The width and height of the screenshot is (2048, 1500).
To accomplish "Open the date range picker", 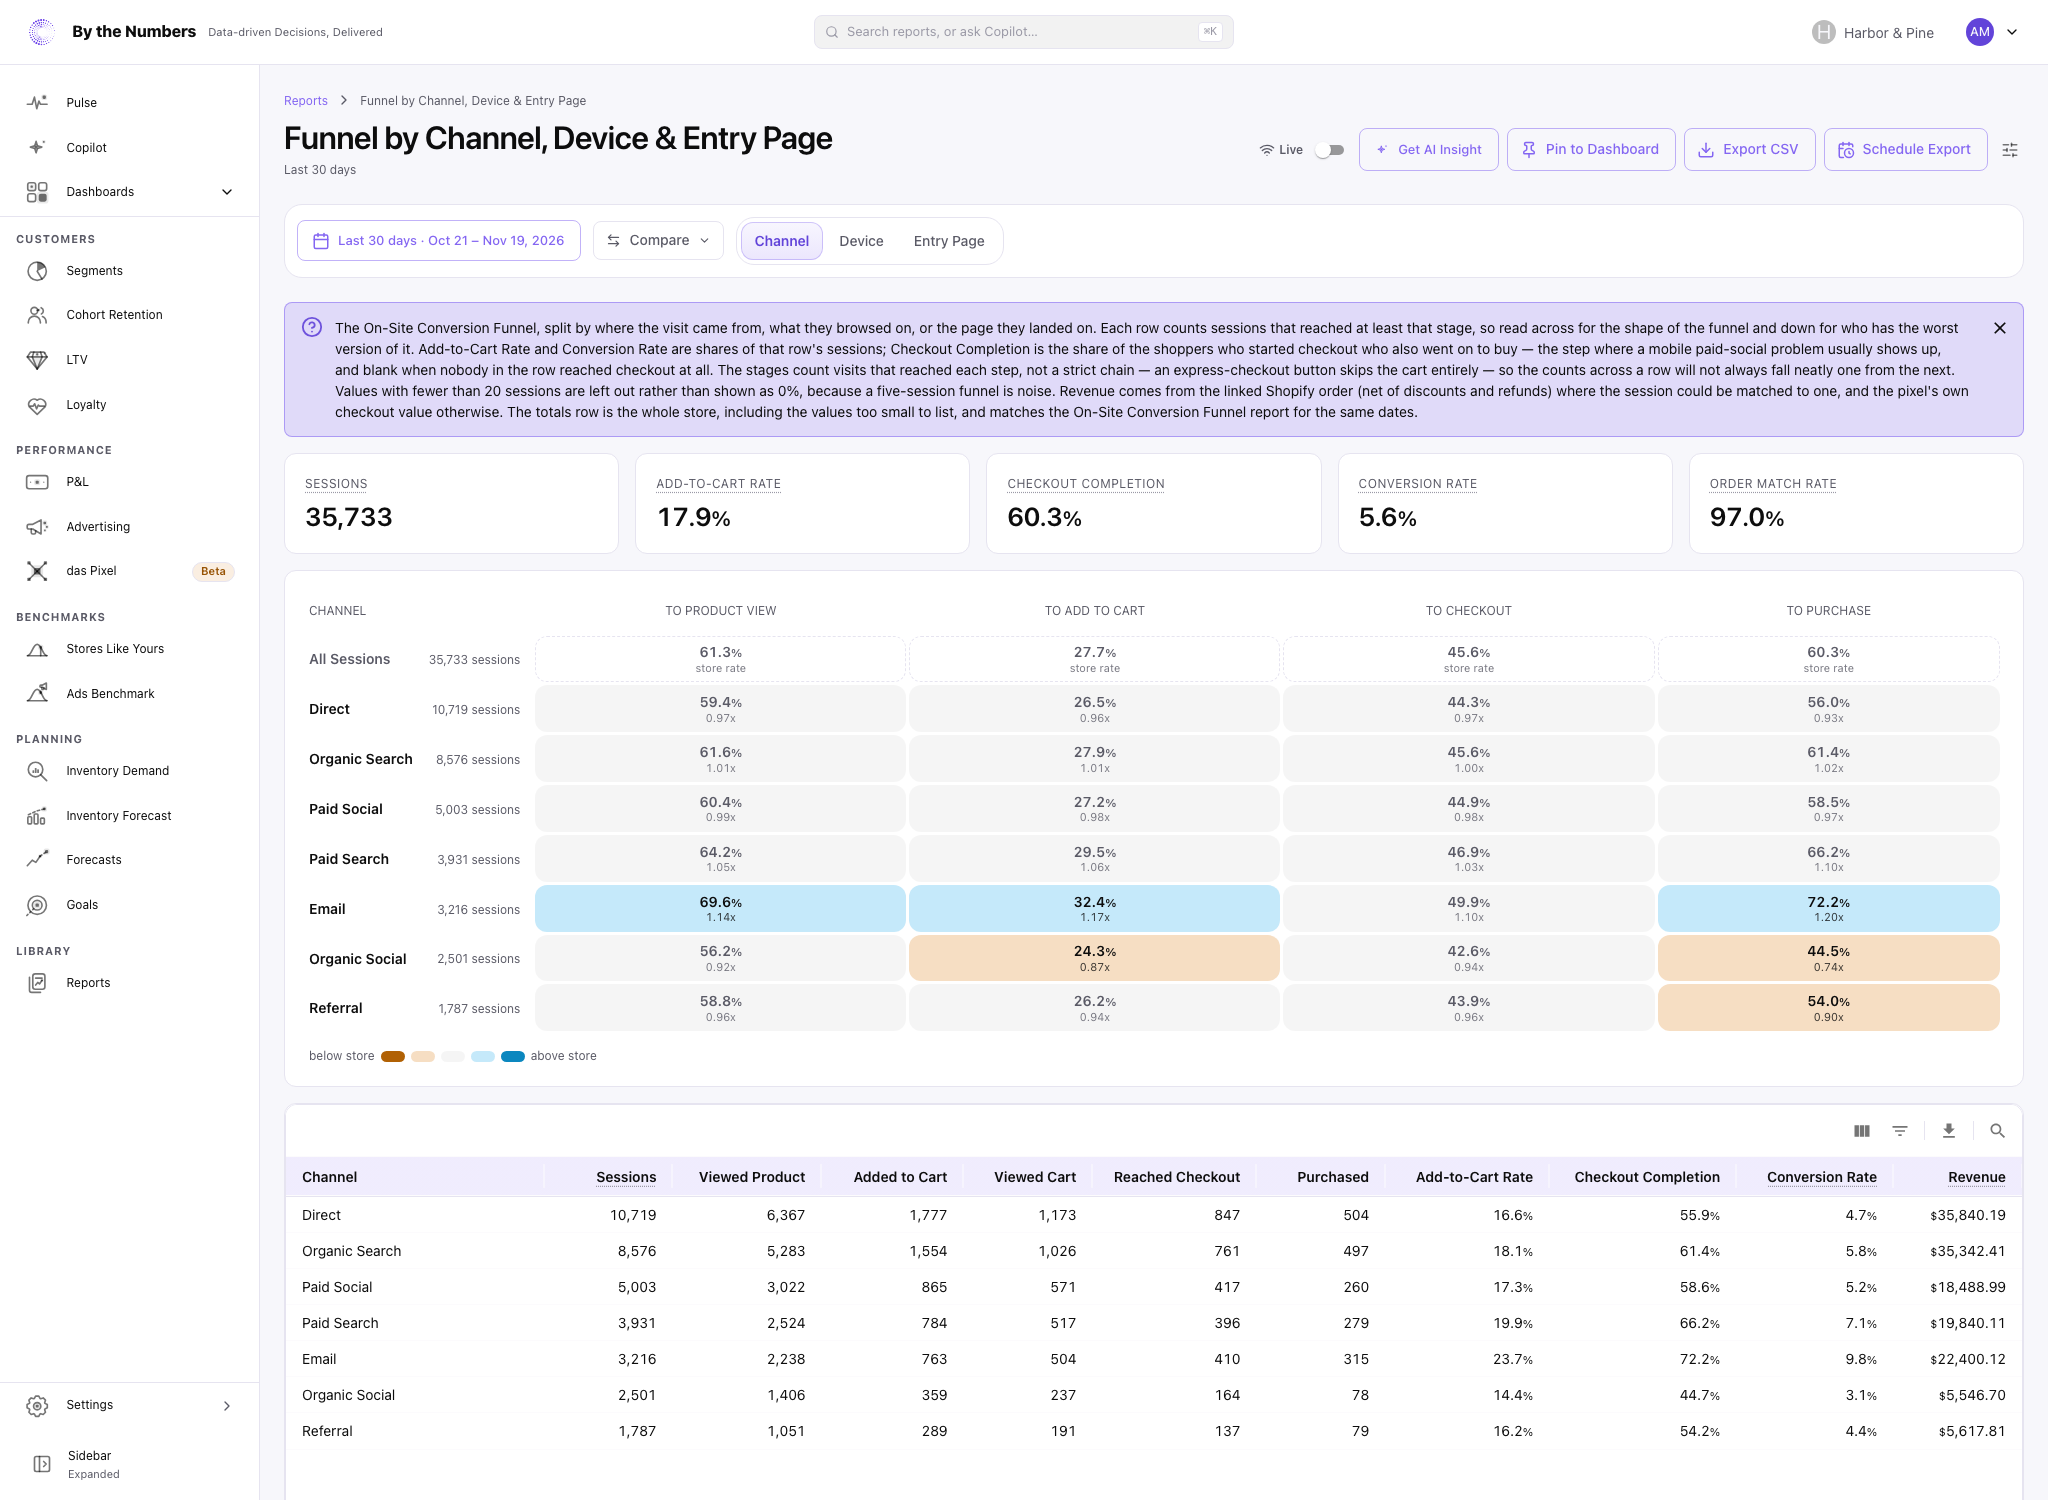I will point(439,241).
